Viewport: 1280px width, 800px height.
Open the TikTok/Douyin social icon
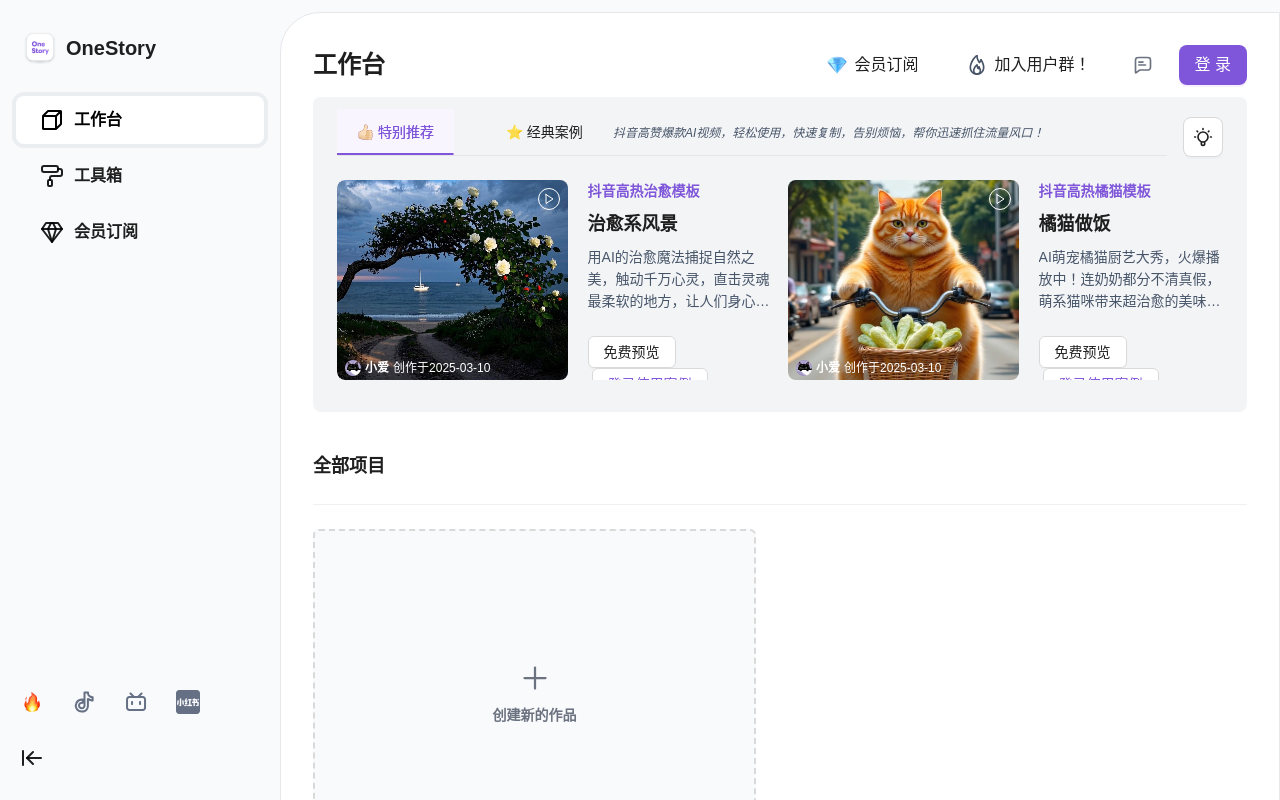pyautogui.click(x=84, y=702)
